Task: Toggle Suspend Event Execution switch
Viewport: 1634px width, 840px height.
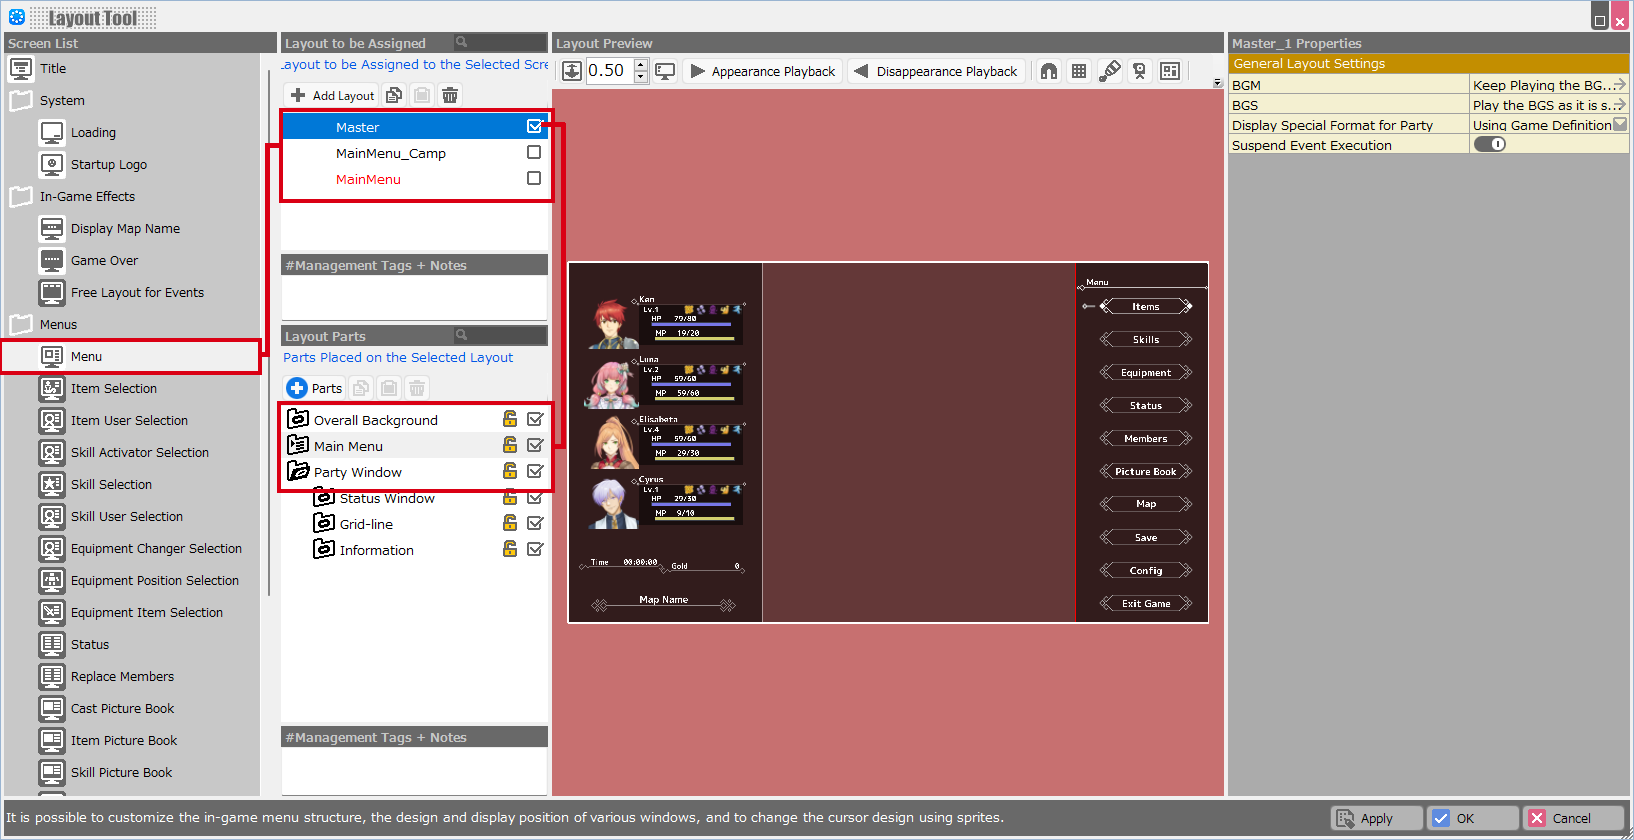Action: [1490, 144]
